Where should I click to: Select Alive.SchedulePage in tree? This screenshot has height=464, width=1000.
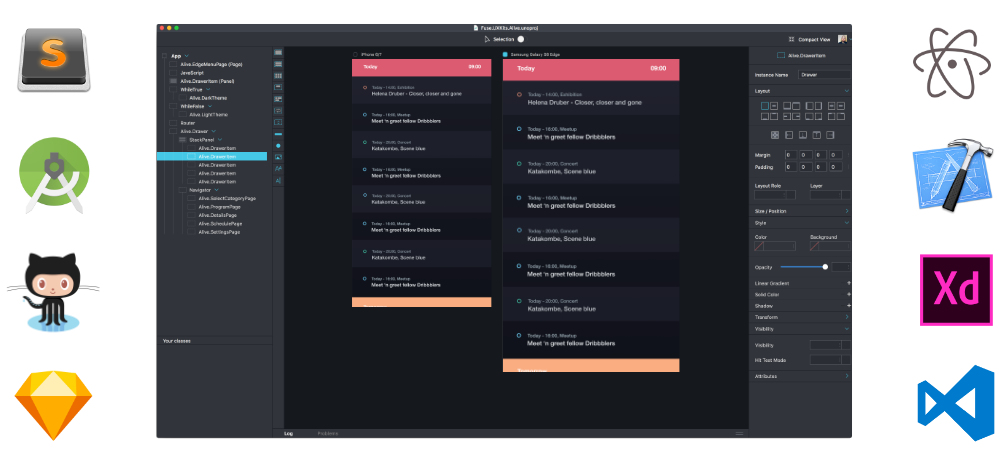pyautogui.click(x=220, y=224)
